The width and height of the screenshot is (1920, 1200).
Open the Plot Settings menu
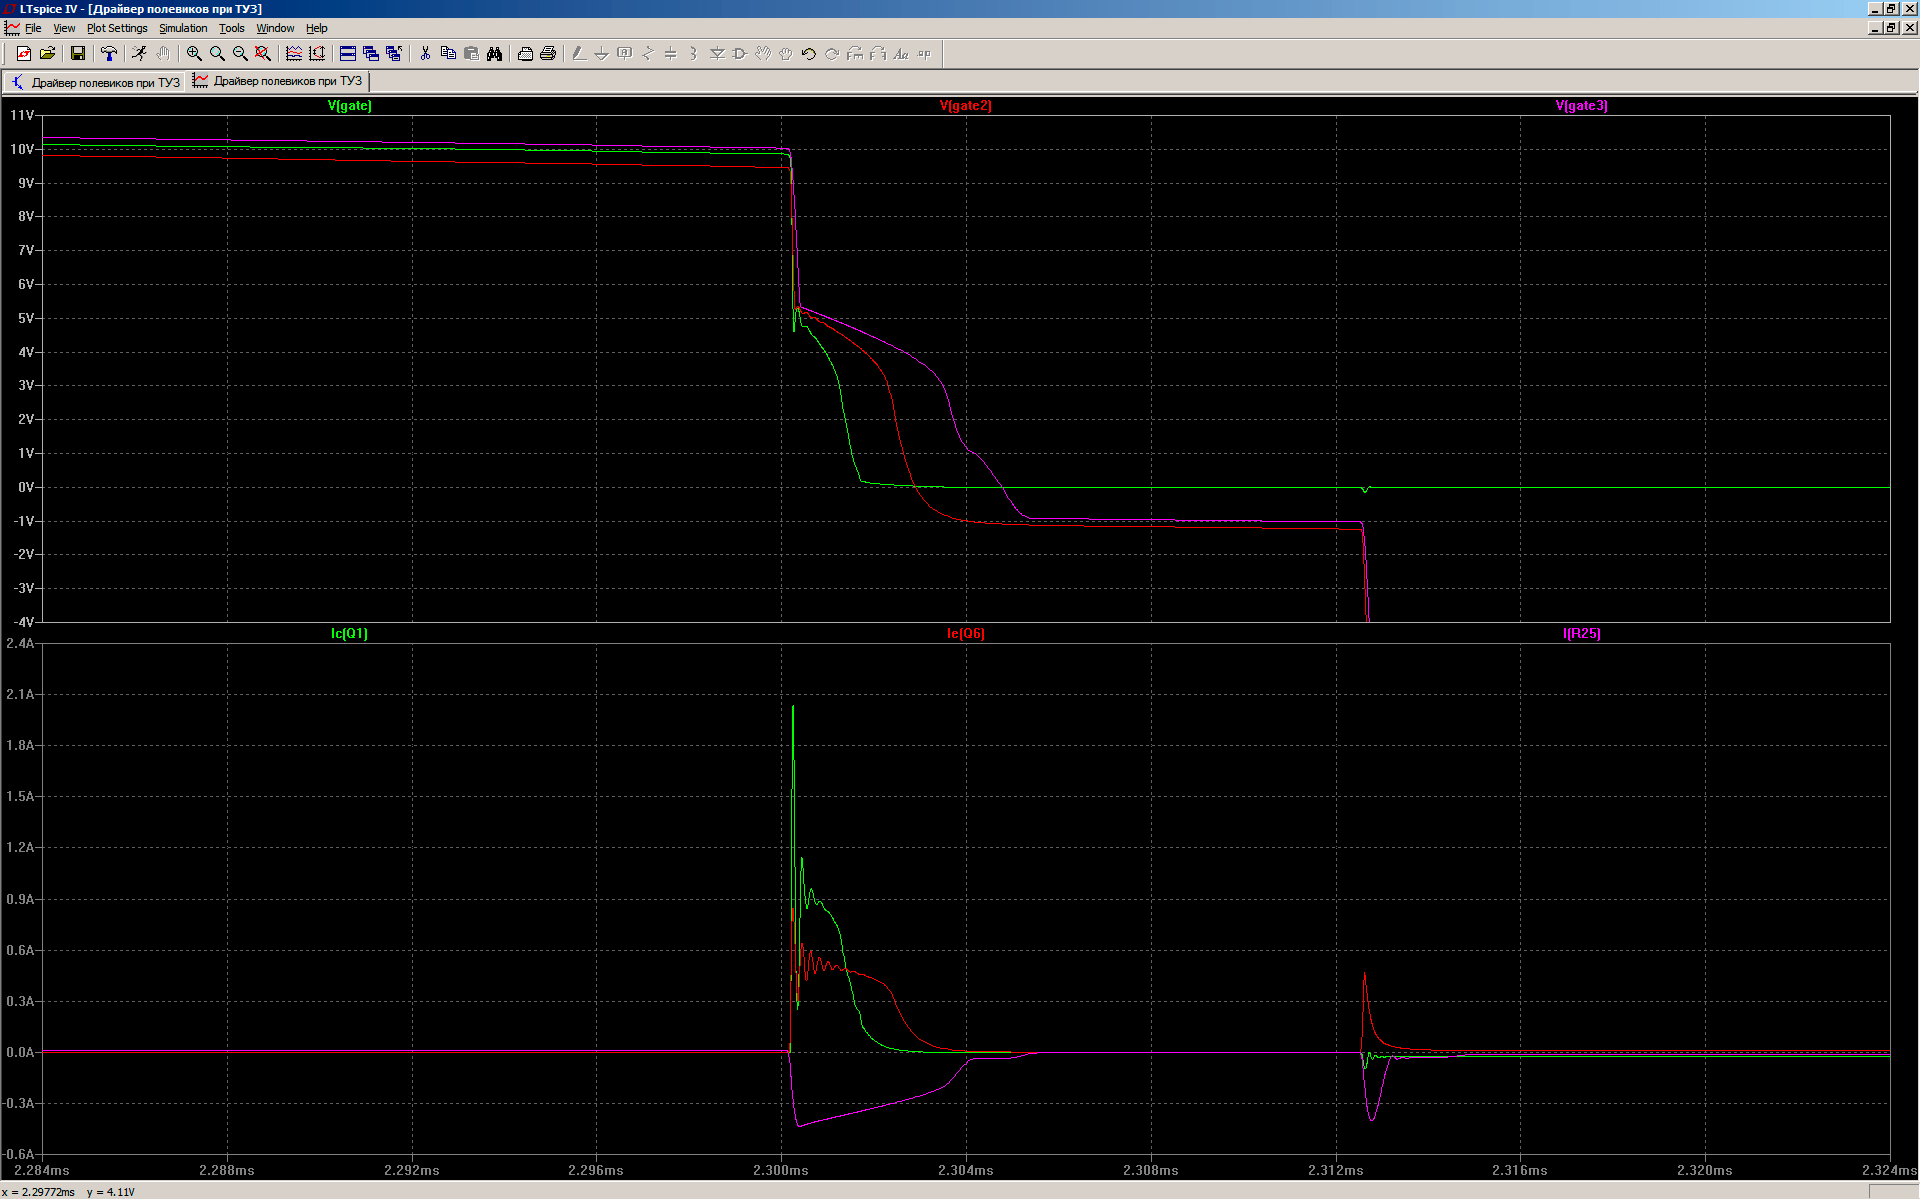pos(117,28)
